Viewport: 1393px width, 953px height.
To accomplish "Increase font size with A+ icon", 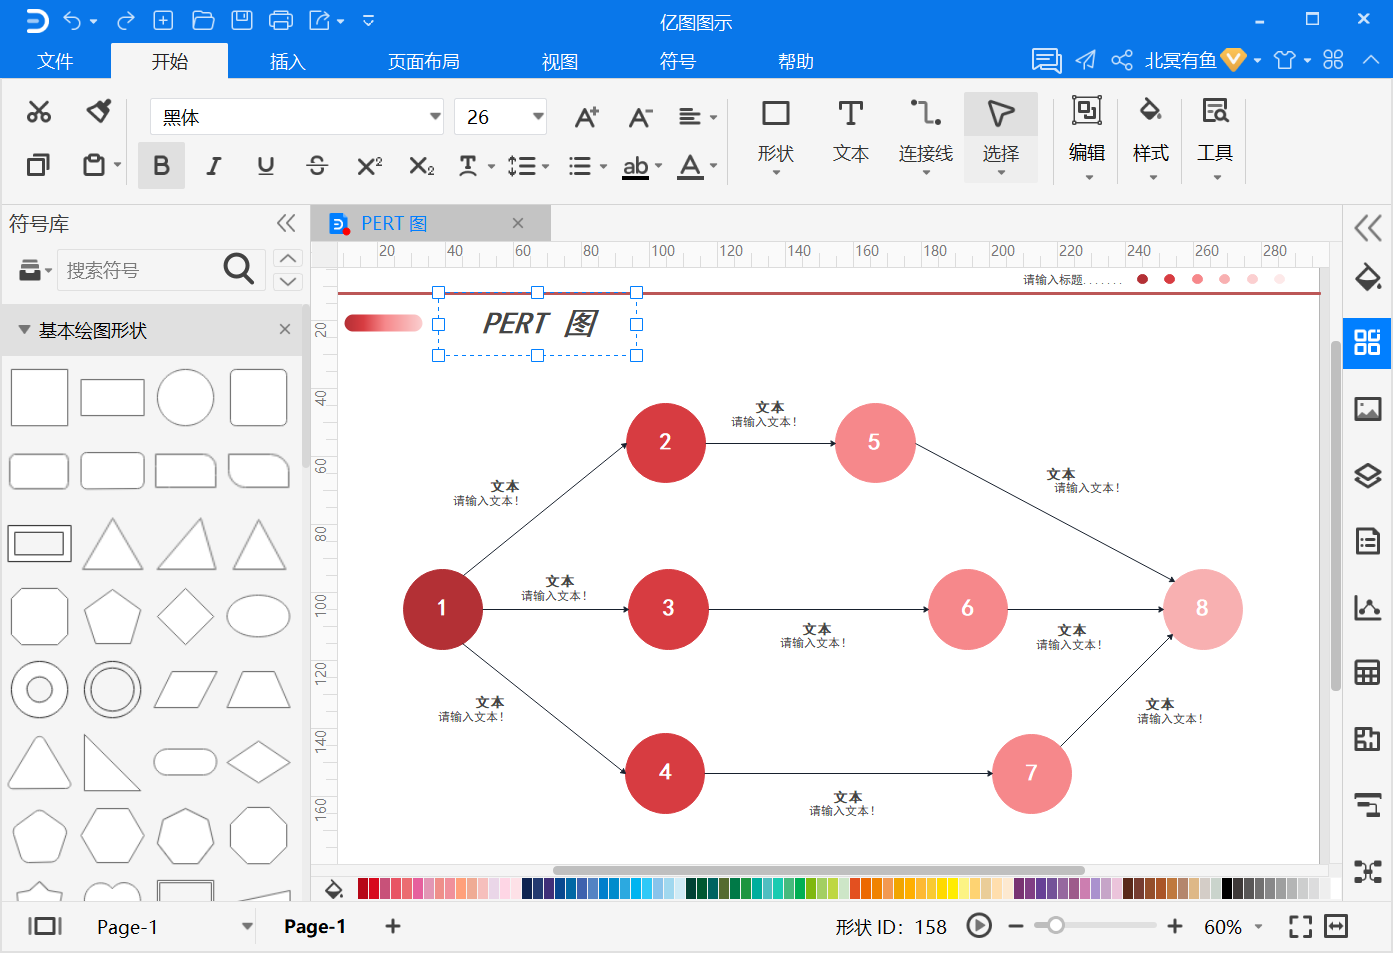I will (x=587, y=117).
